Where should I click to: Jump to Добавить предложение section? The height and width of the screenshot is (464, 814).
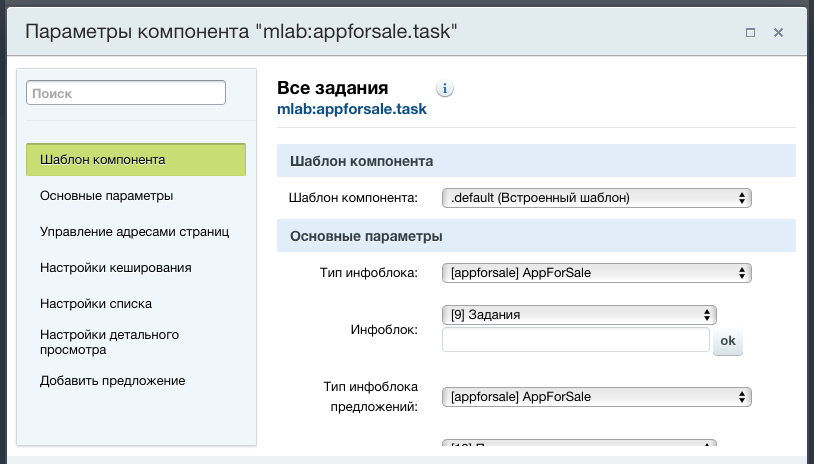pyautogui.click(x=113, y=380)
